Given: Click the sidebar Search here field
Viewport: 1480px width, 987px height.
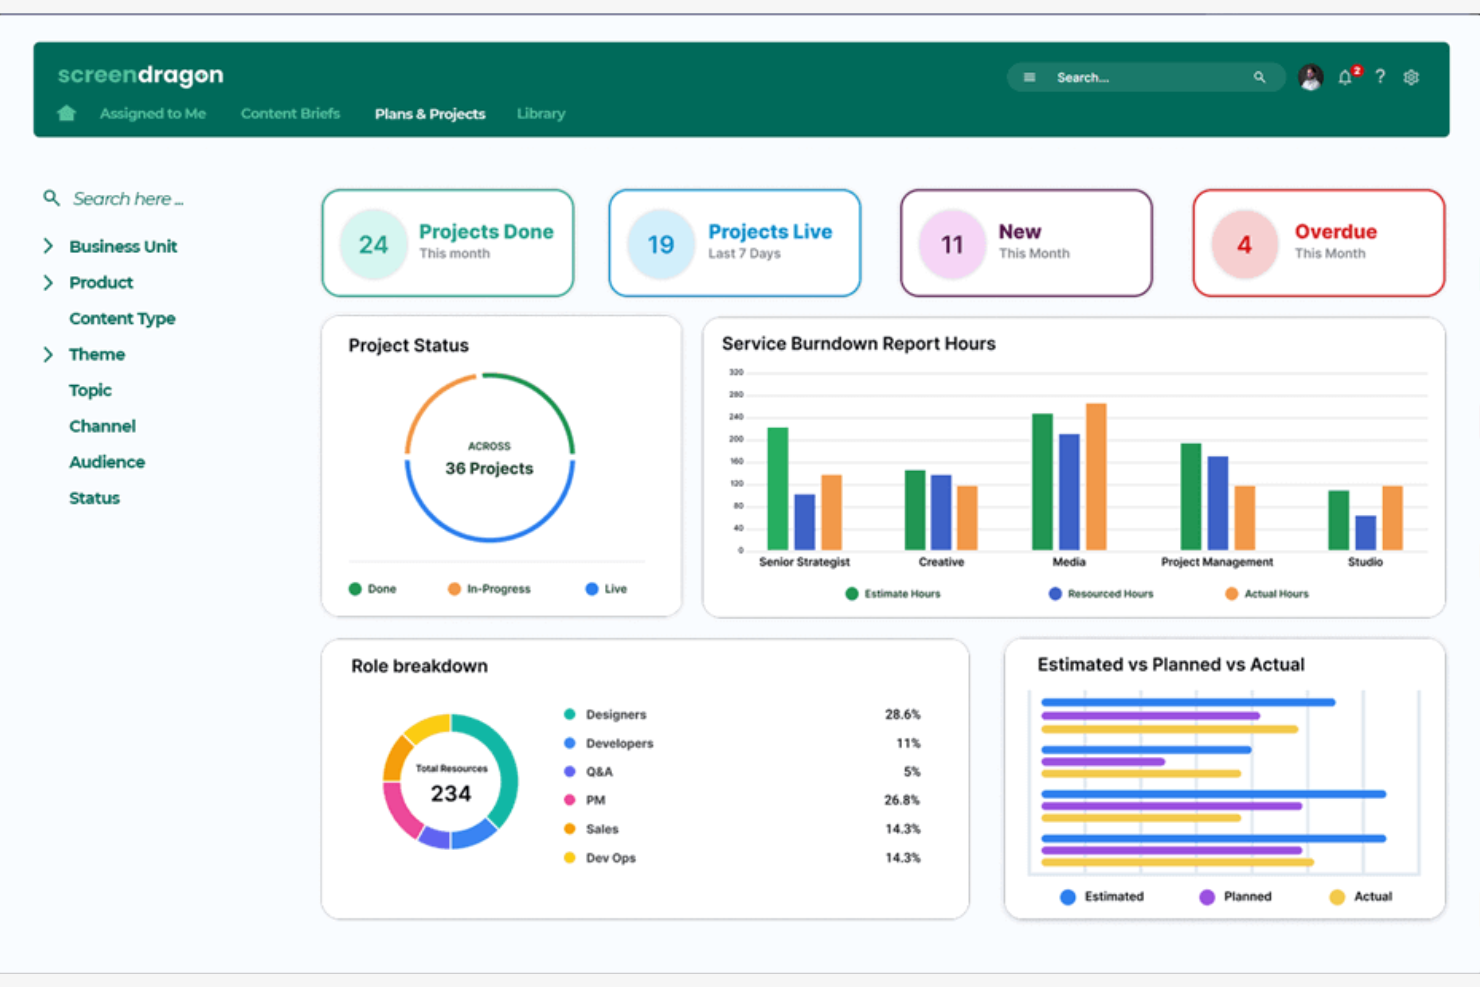Looking at the screenshot, I should 128,197.
